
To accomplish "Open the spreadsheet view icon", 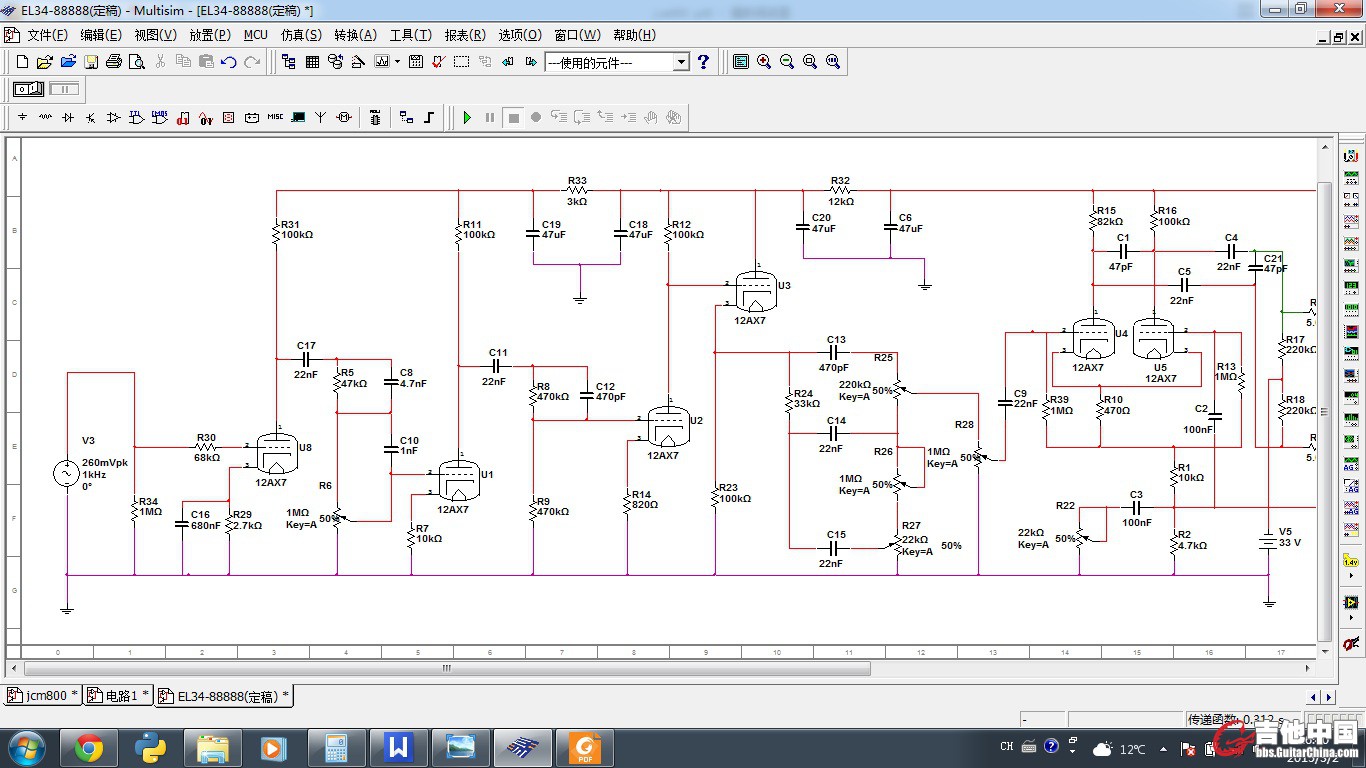I will click(312, 62).
